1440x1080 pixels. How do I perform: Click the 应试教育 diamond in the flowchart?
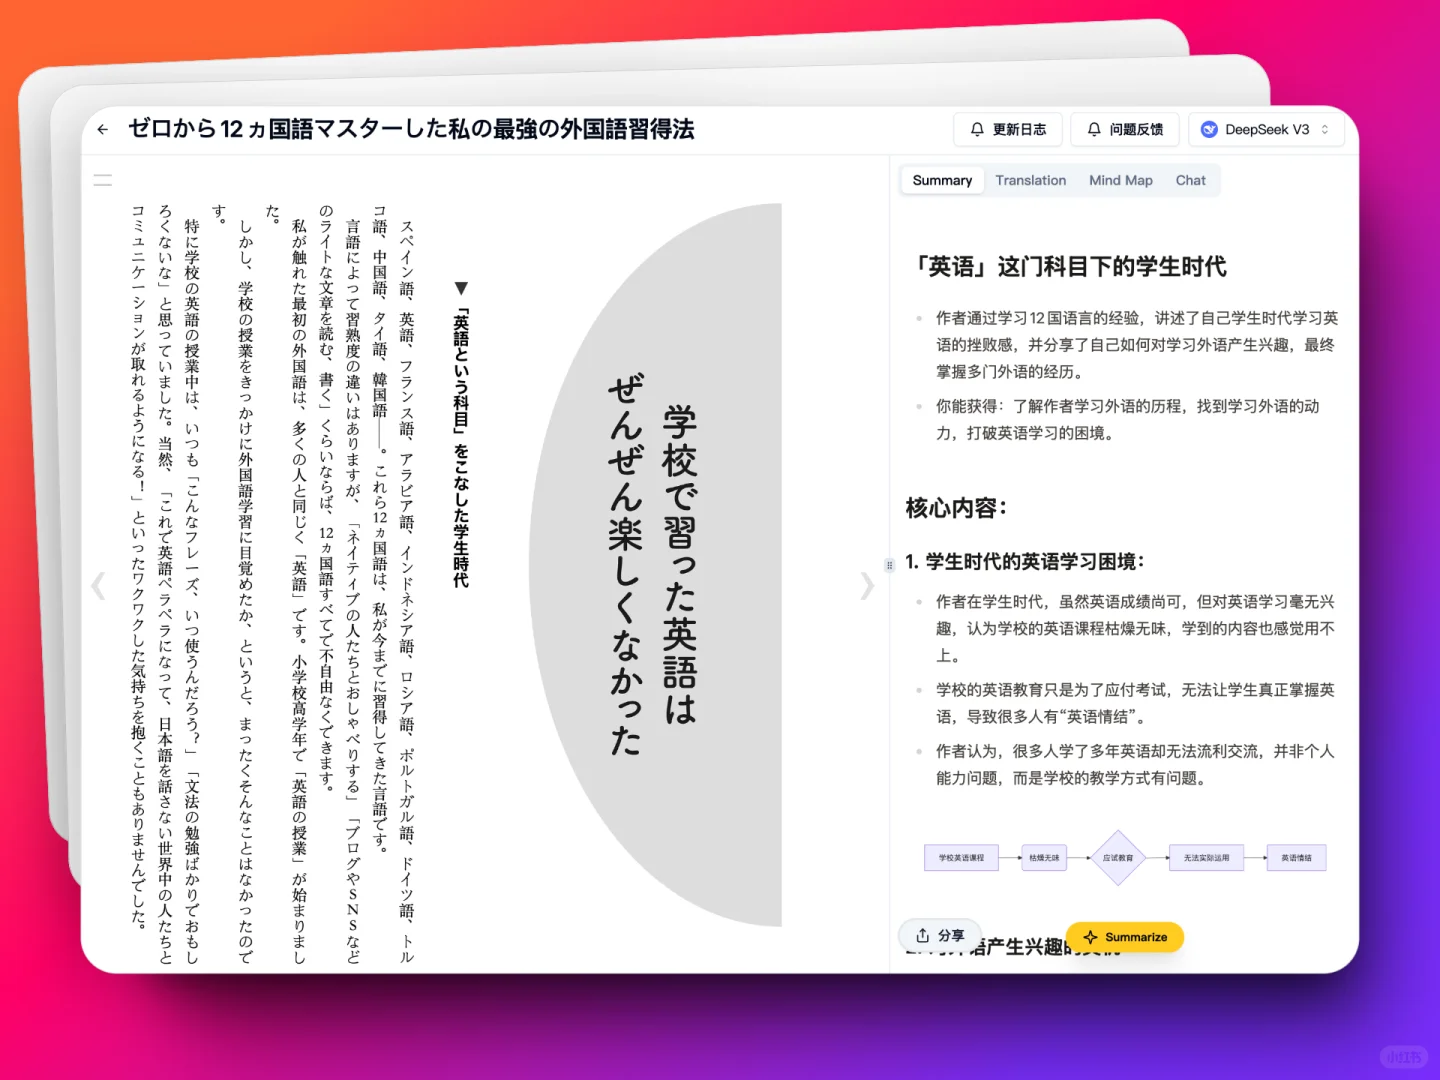tap(1118, 857)
